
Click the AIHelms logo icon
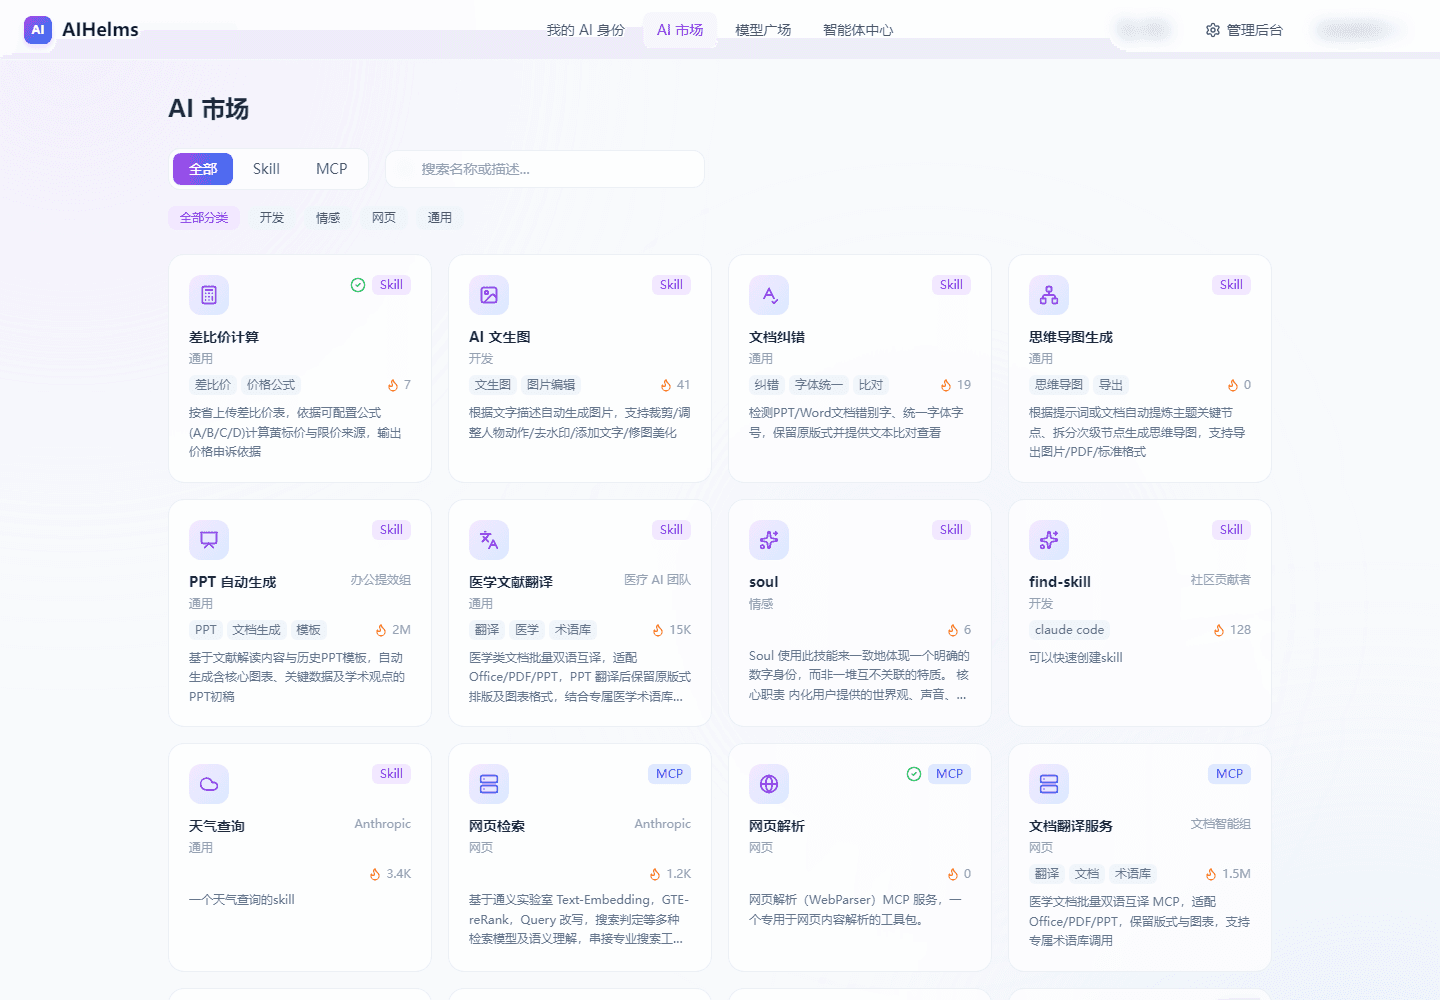pos(38,30)
